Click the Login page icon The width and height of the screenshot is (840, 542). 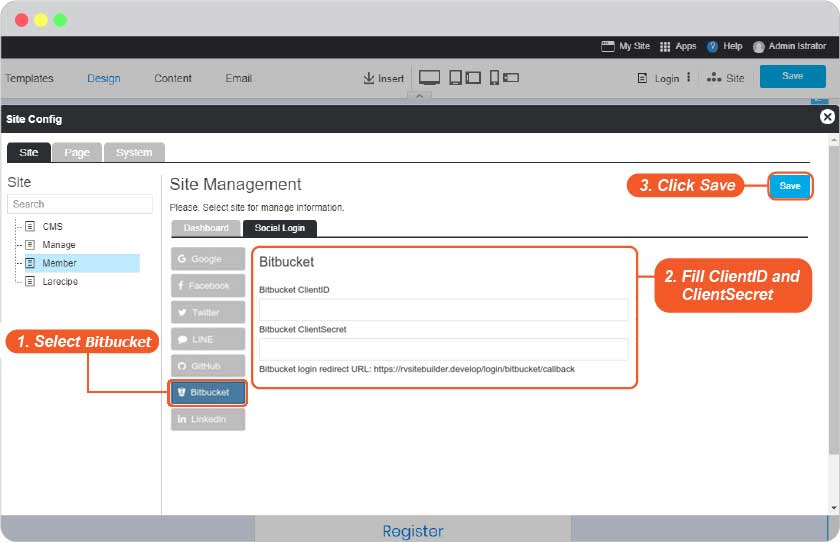click(642, 78)
